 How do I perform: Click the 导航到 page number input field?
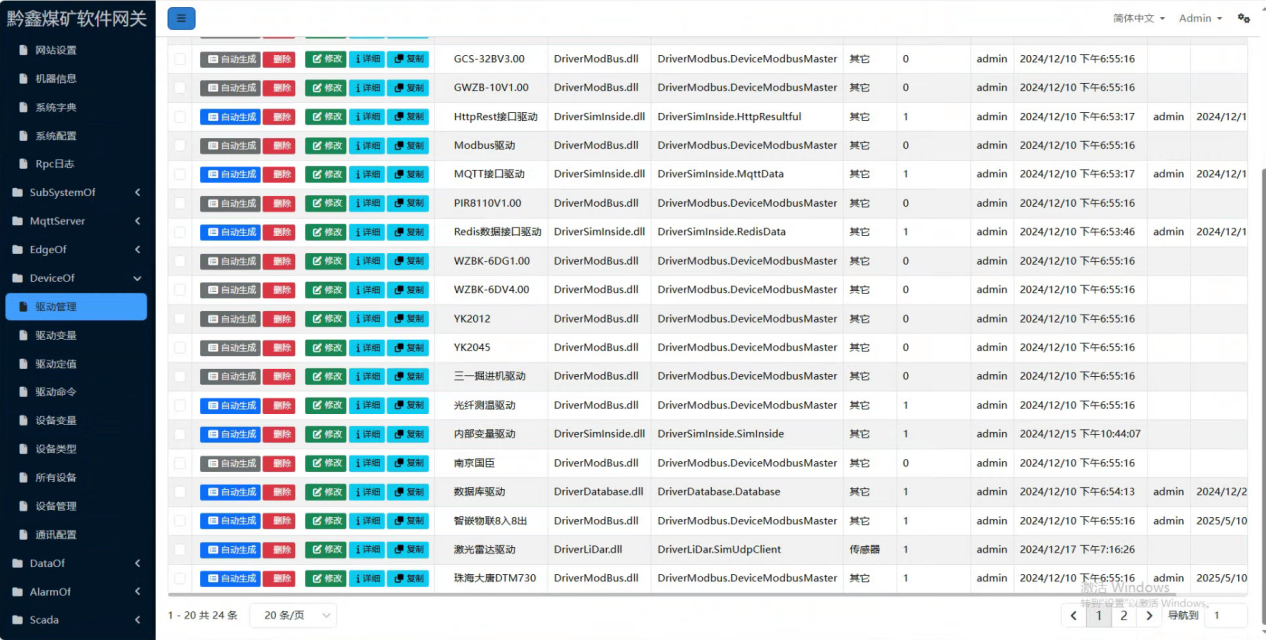1226,616
